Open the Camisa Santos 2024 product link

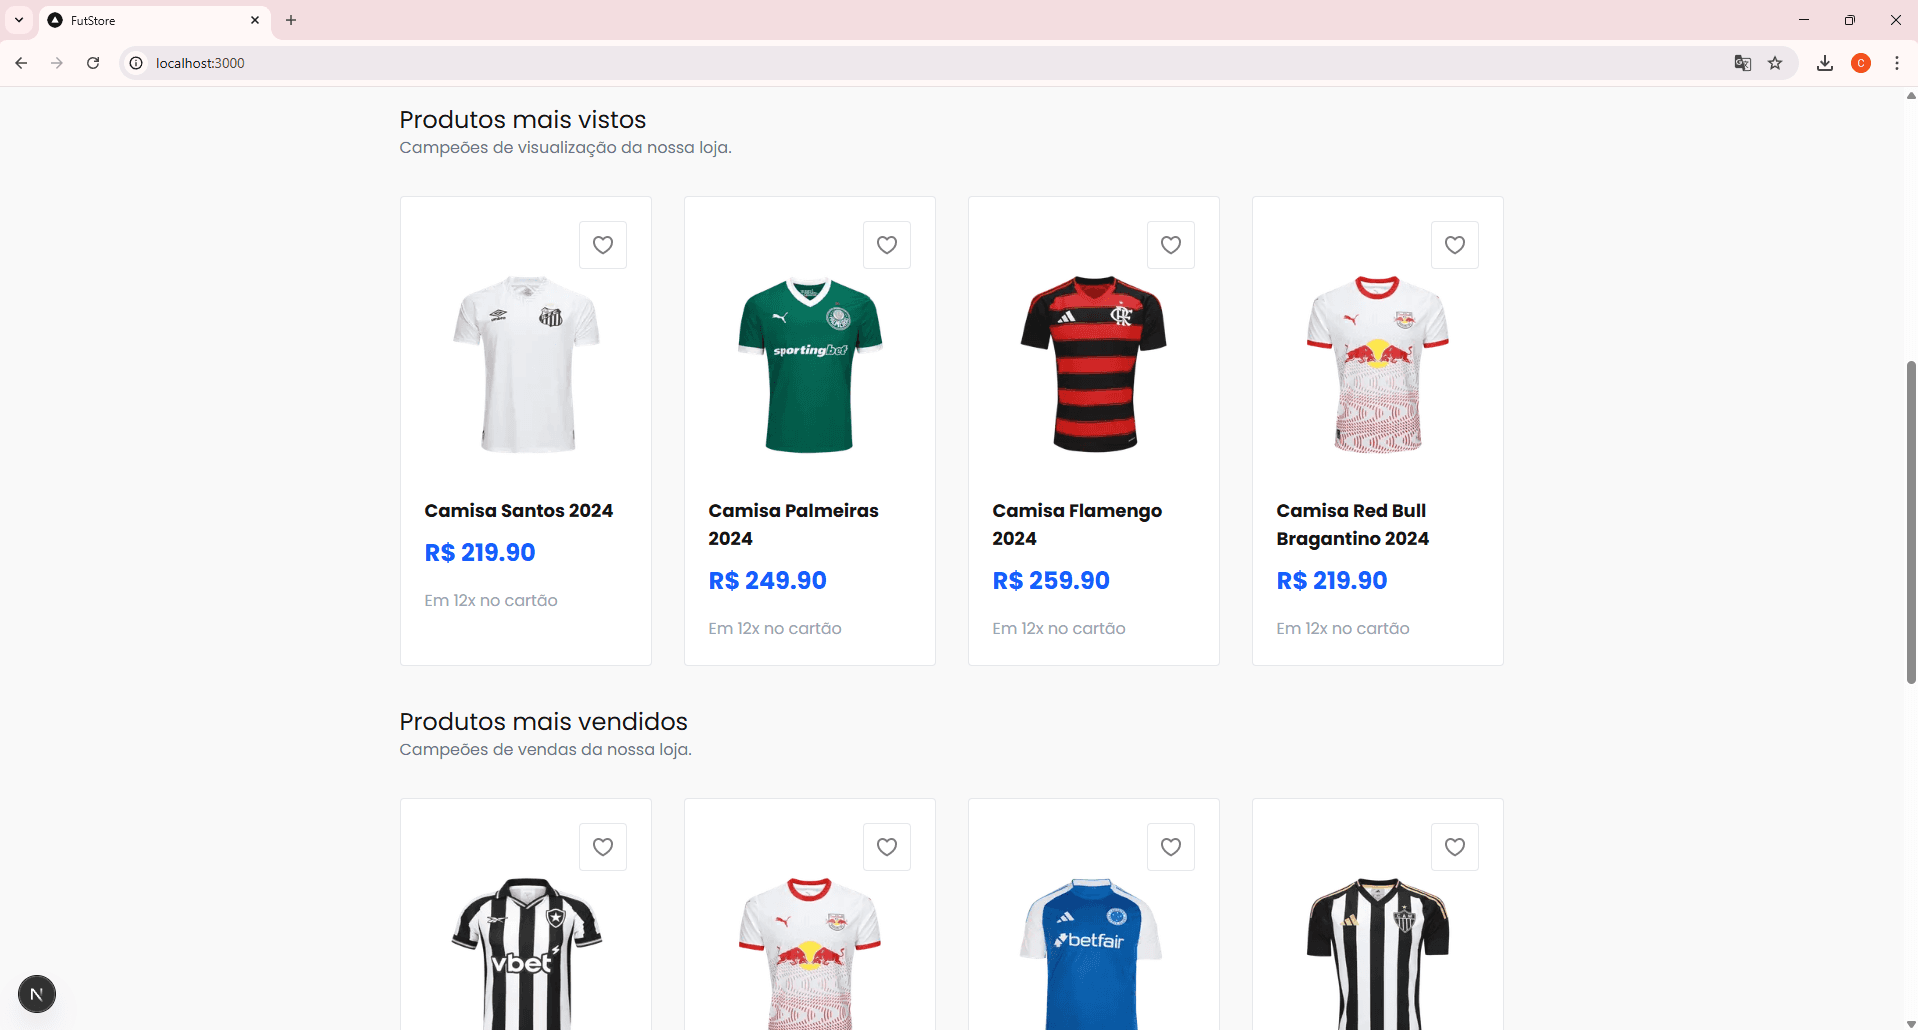click(x=518, y=510)
